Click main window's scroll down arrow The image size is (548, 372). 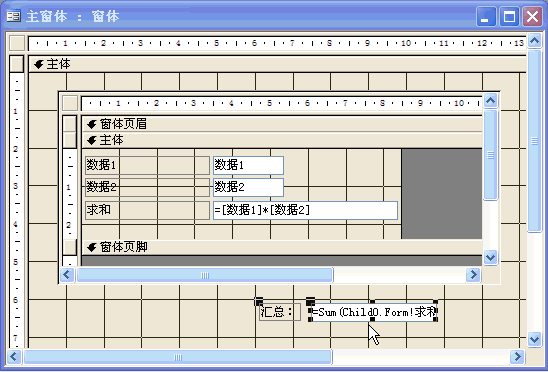(x=534, y=339)
